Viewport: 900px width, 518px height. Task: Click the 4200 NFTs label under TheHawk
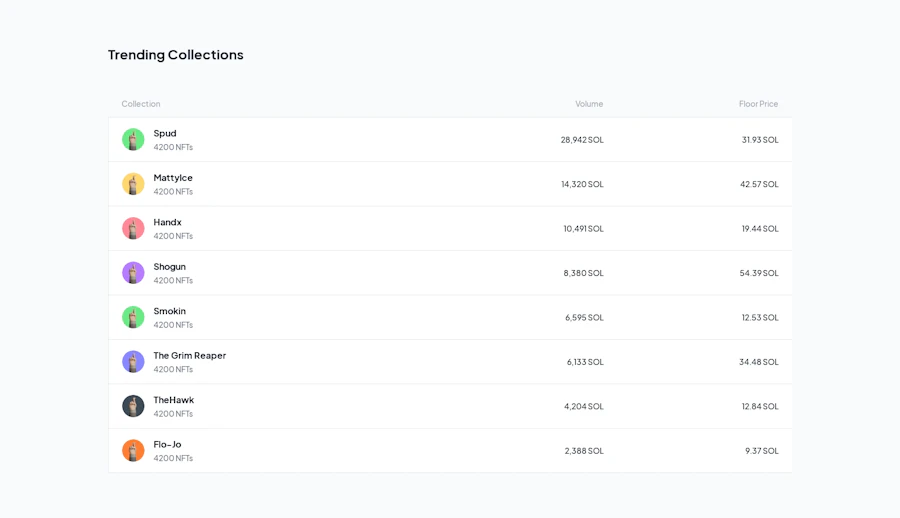pos(173,413)
